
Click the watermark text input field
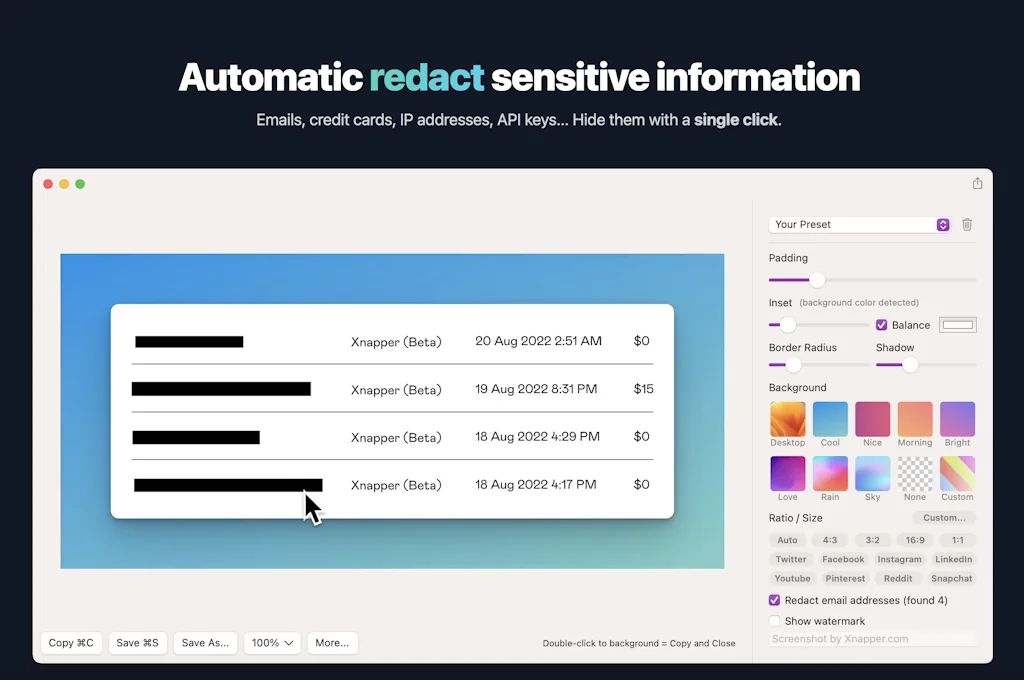point(872,639)
